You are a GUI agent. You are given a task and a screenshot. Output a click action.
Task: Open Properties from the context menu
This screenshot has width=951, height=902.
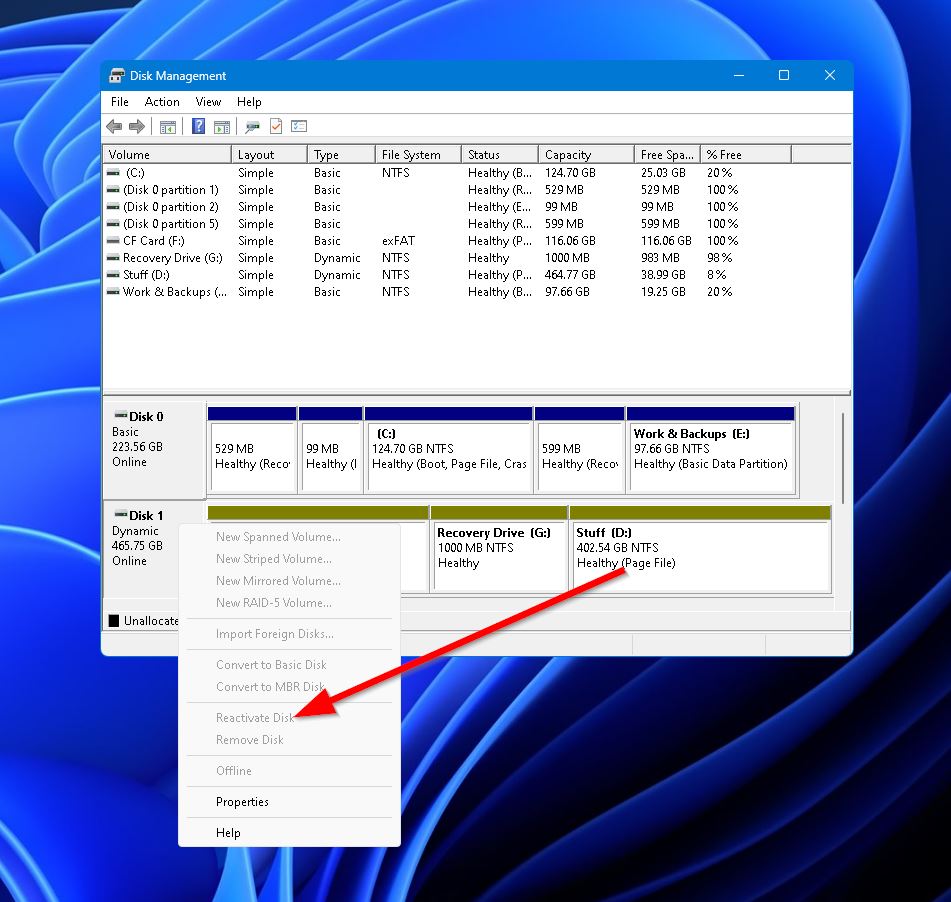pos(240,801)
